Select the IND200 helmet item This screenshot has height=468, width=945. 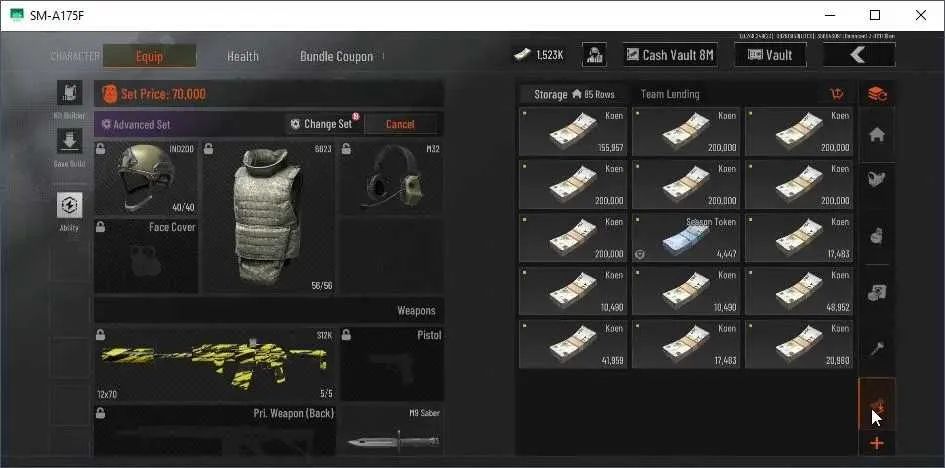(146, 179)
